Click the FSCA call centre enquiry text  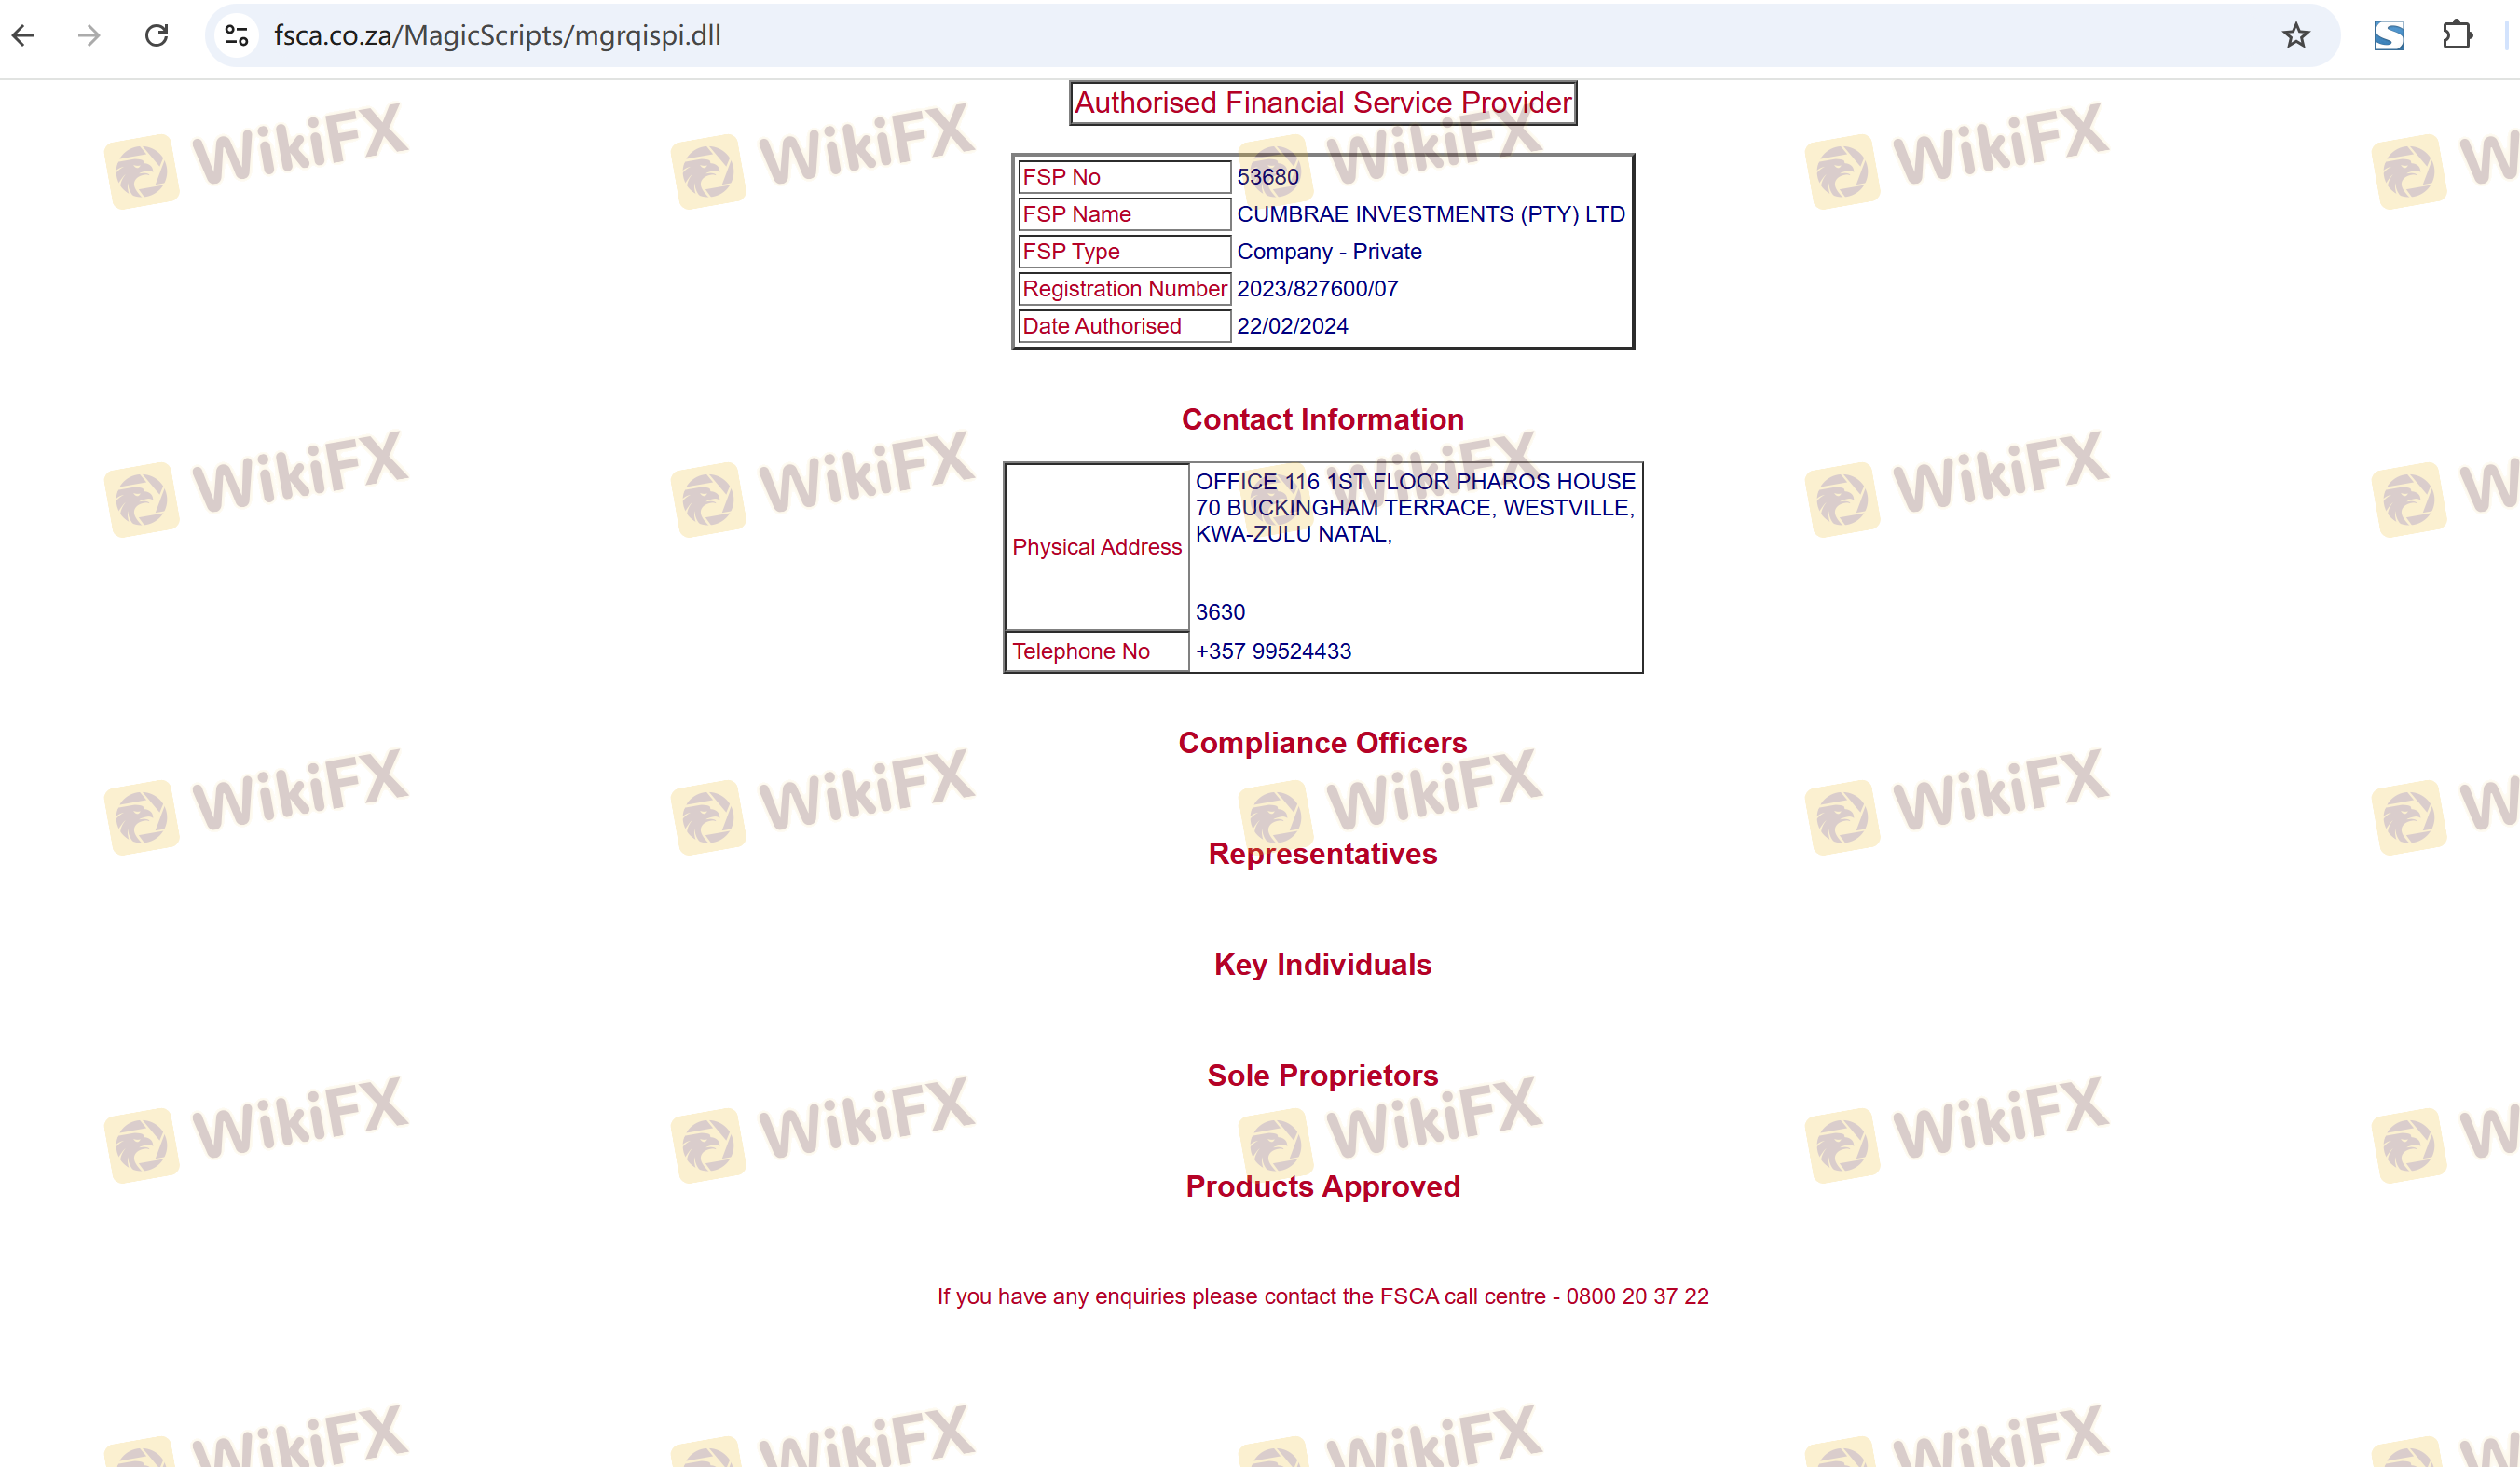pos(1322,1297)
